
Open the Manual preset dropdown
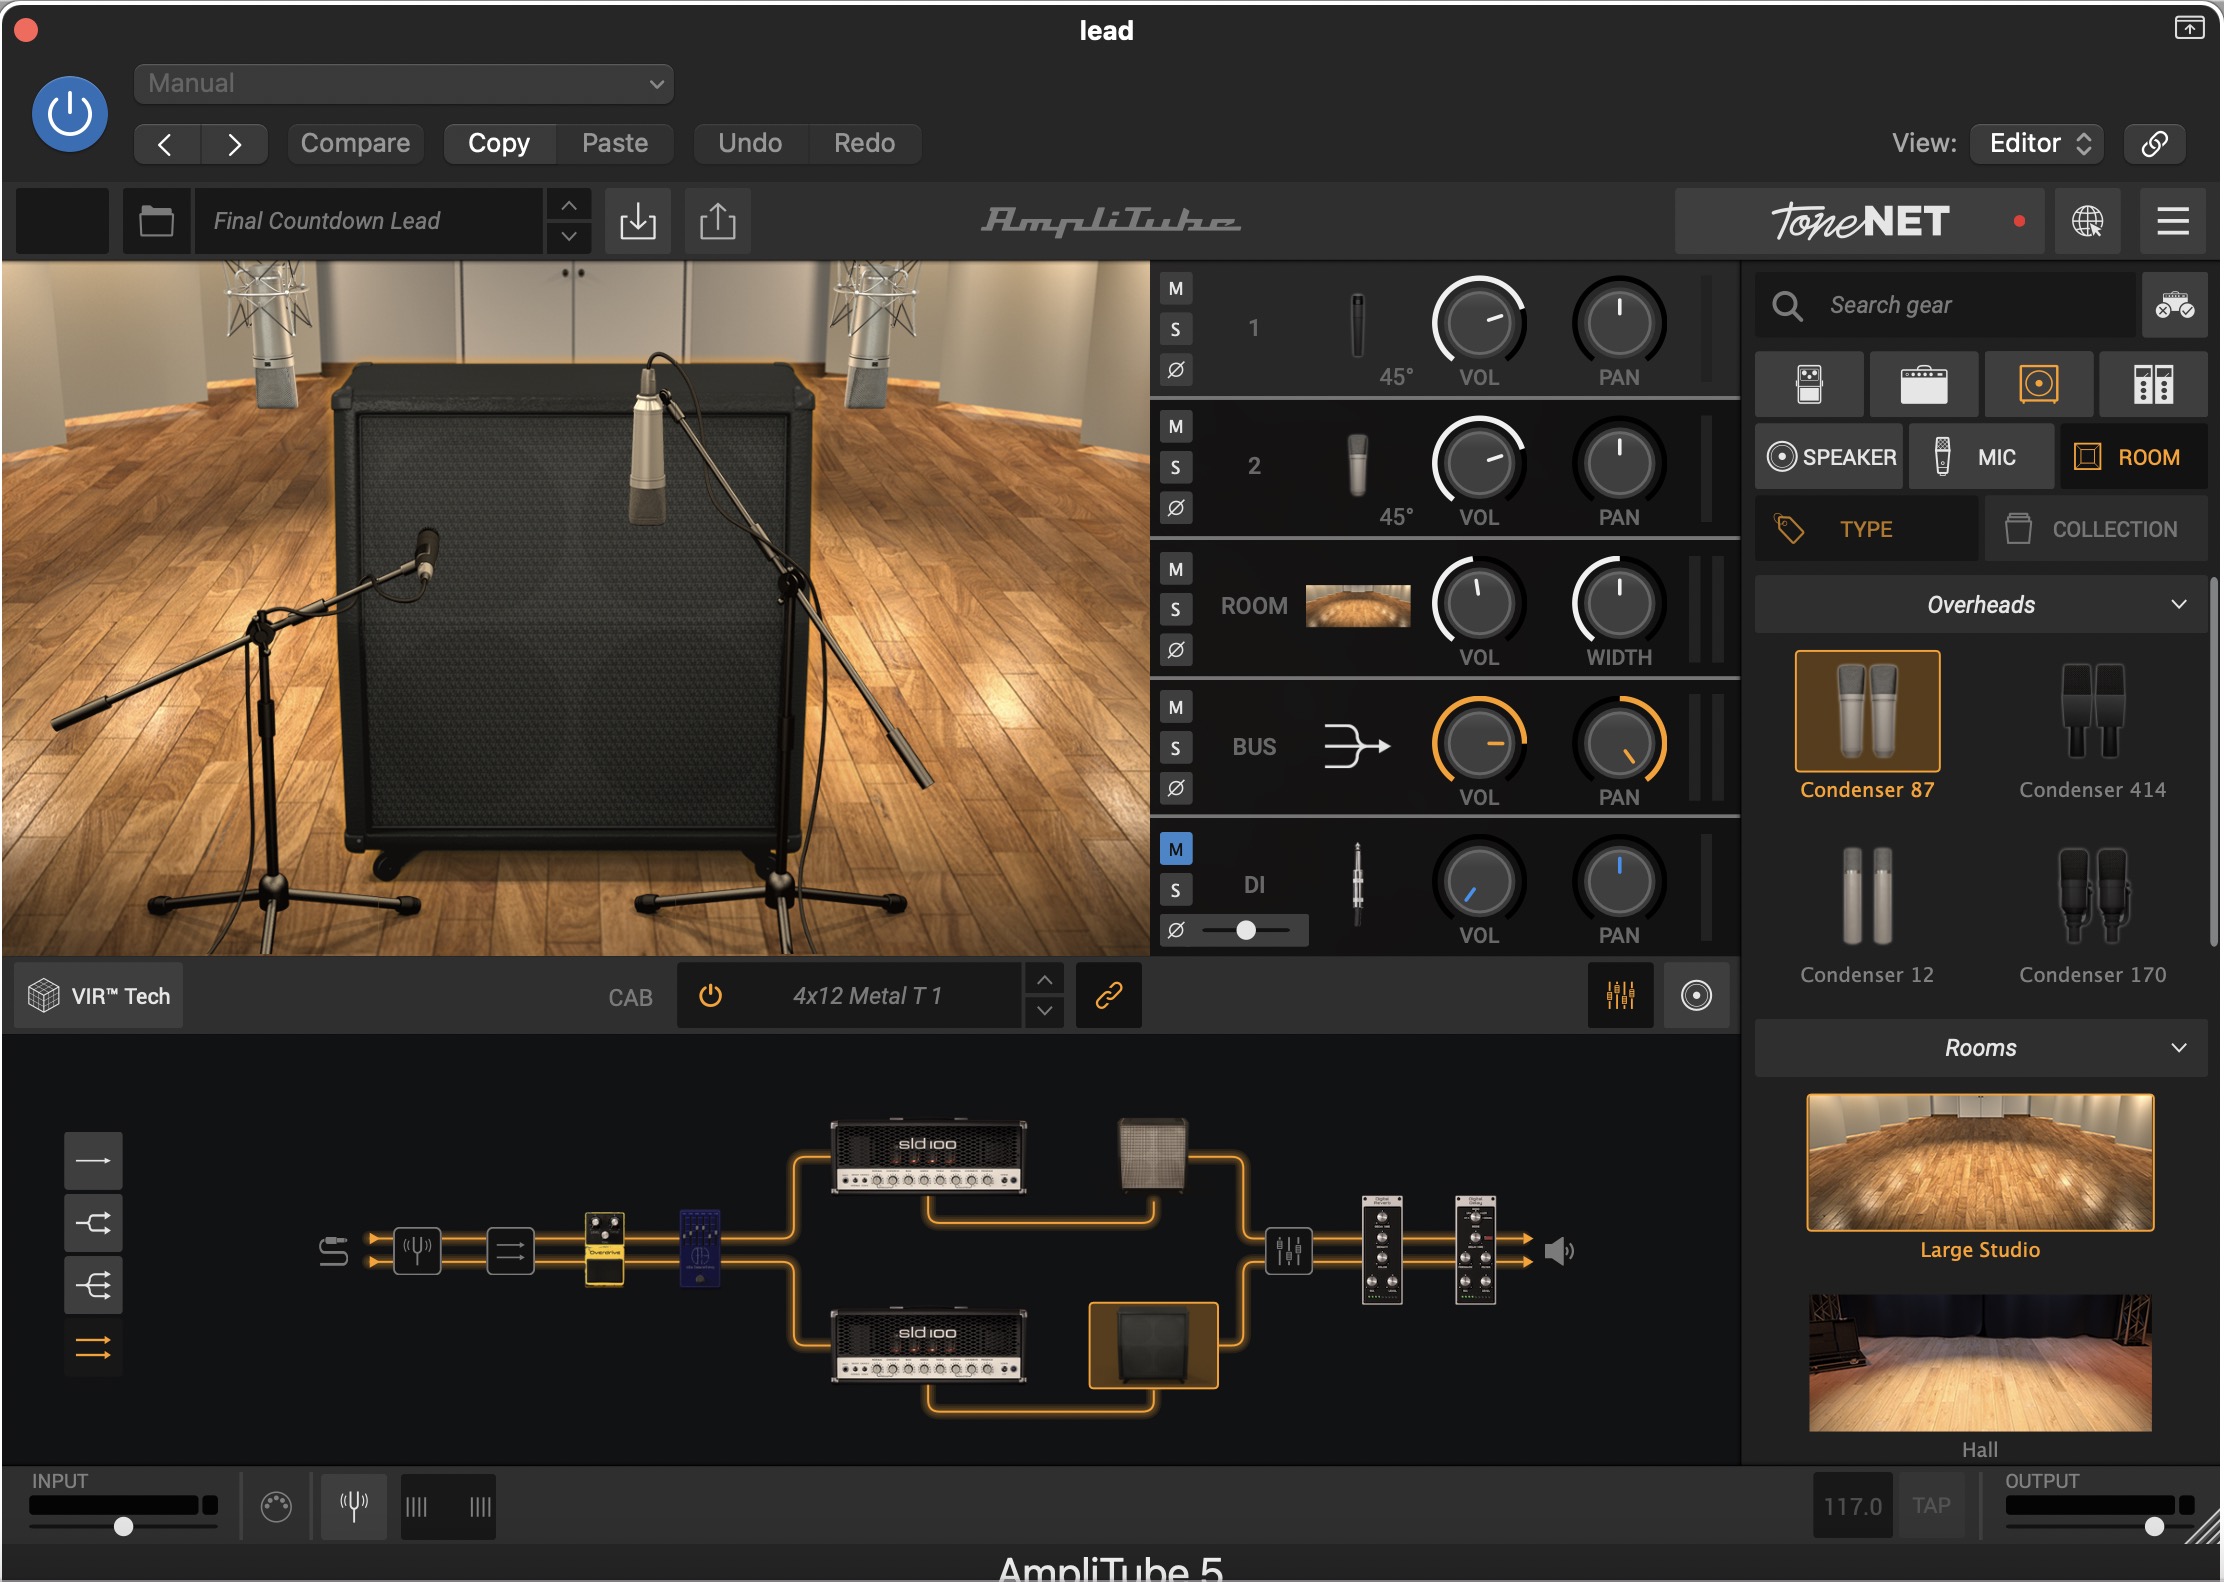pyautogui.click(x=403, y=83)
